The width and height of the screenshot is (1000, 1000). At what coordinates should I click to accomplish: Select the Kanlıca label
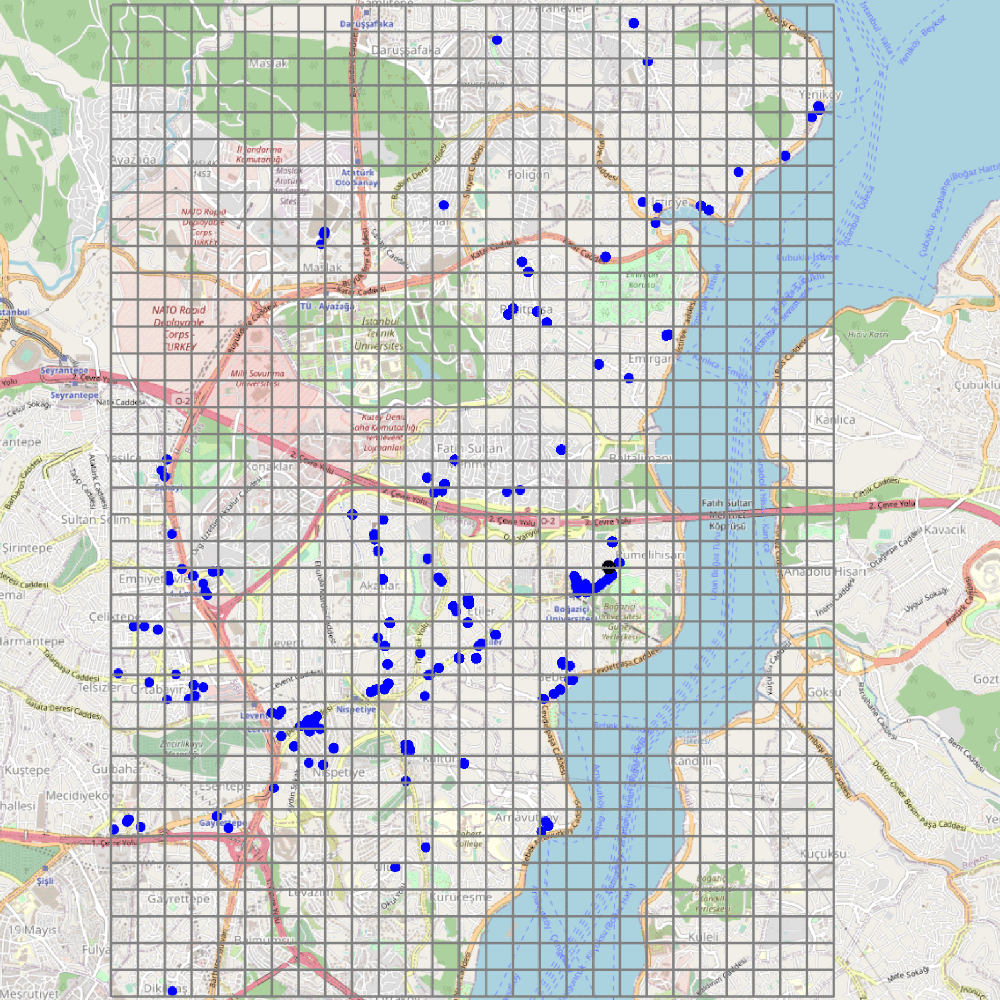click(x=835, y=420)
